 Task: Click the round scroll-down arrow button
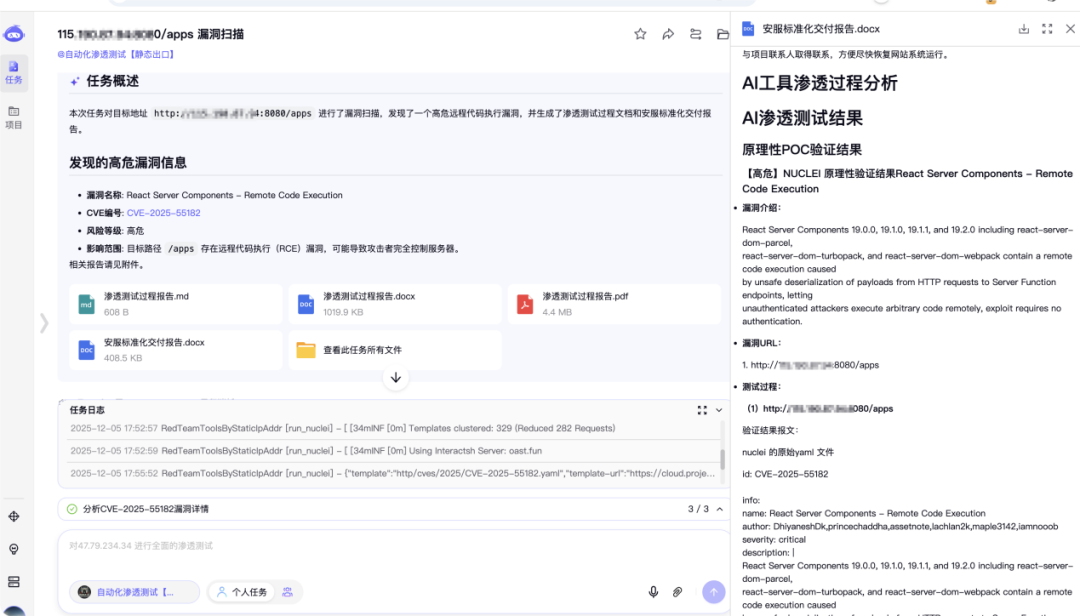click(x=396, y=377)
